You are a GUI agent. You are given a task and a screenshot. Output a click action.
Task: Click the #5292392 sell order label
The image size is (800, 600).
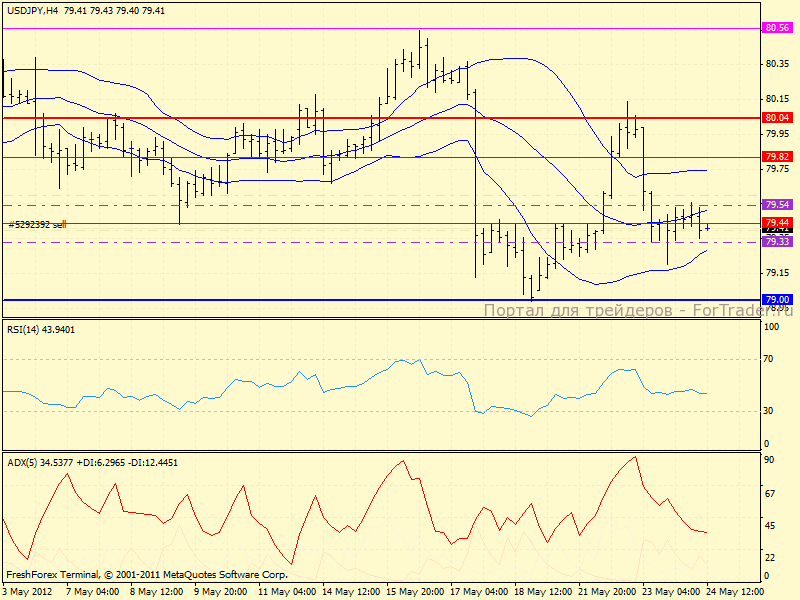pyautogui.click(x=38, y=225)
